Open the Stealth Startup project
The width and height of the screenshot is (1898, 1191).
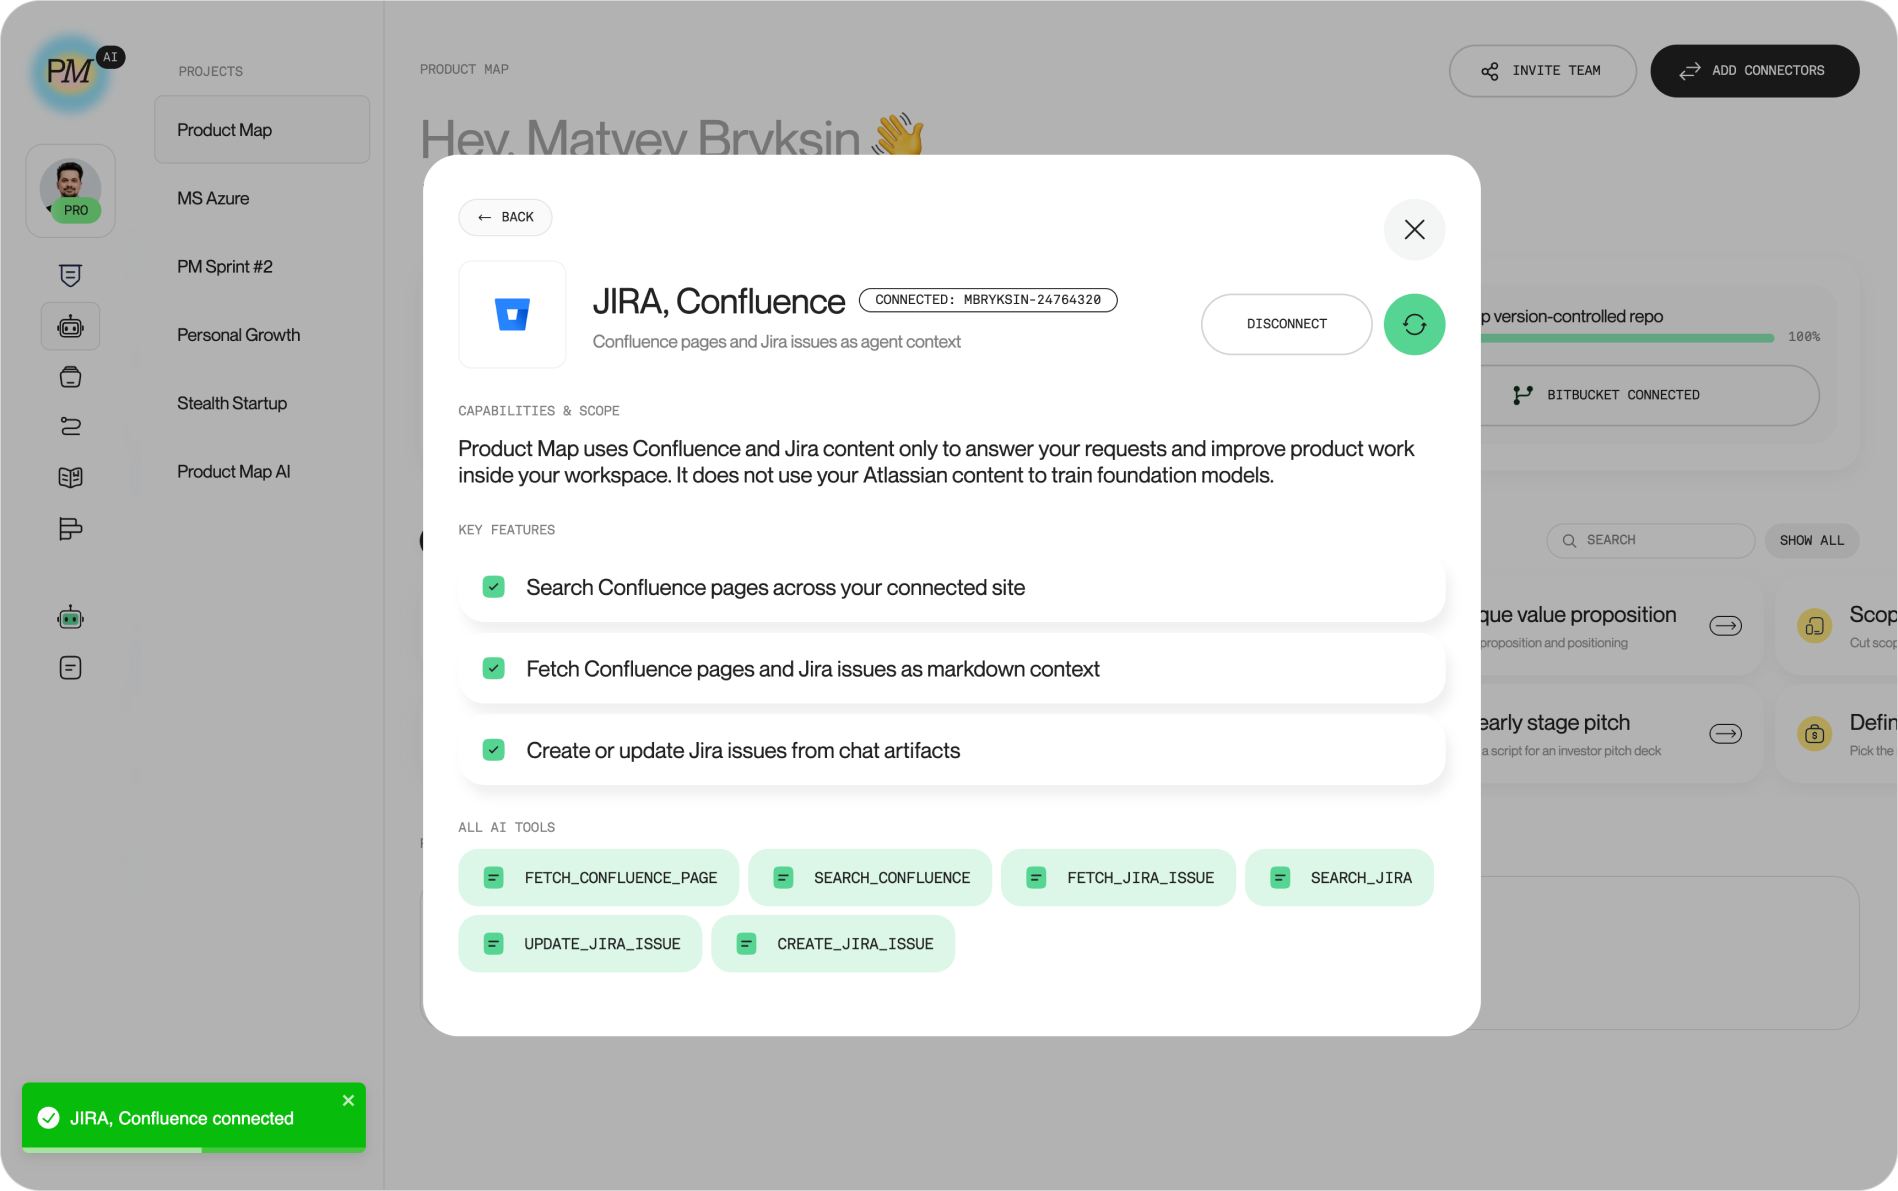tap(232, 403)
